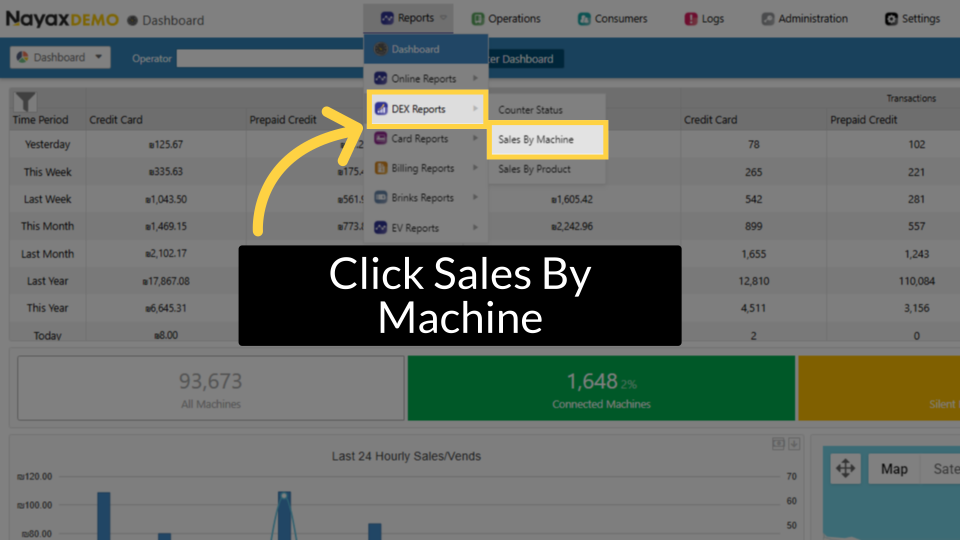
Task: Click the chart expand icon
Action: 778,444
